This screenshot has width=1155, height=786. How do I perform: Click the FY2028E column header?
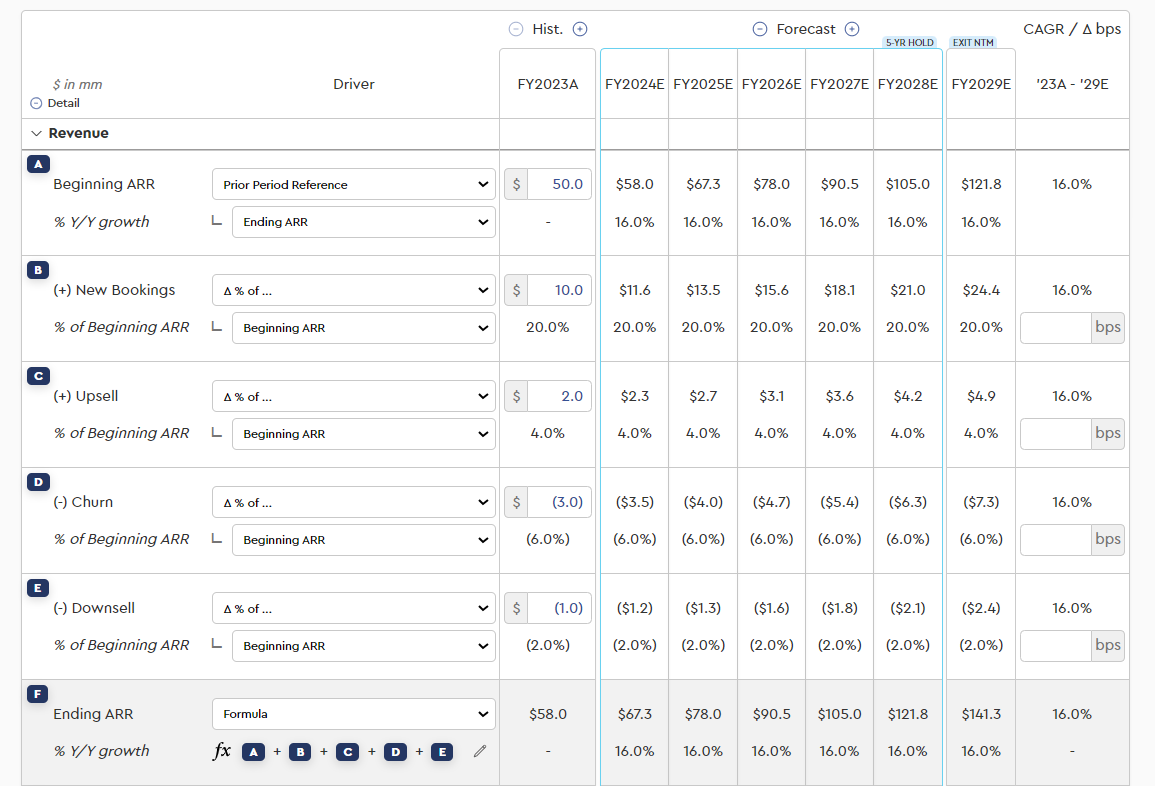pyautogui.click(x=908, y=84)
